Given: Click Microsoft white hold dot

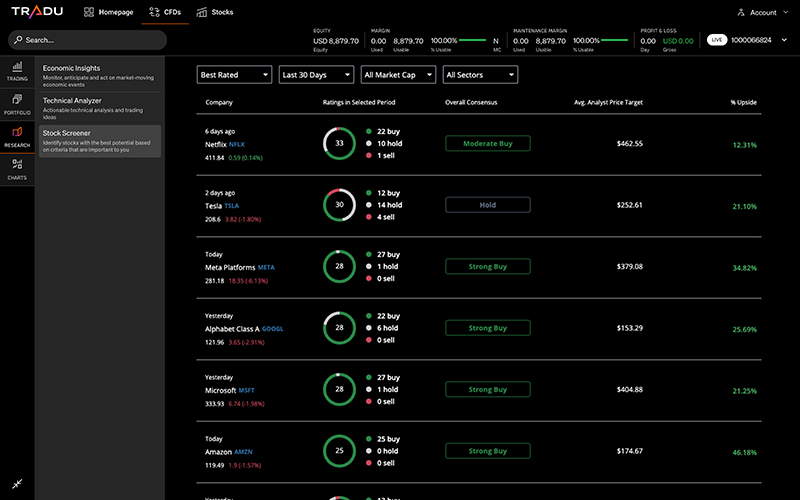Looking at the screenshot, I should (368, 389).
